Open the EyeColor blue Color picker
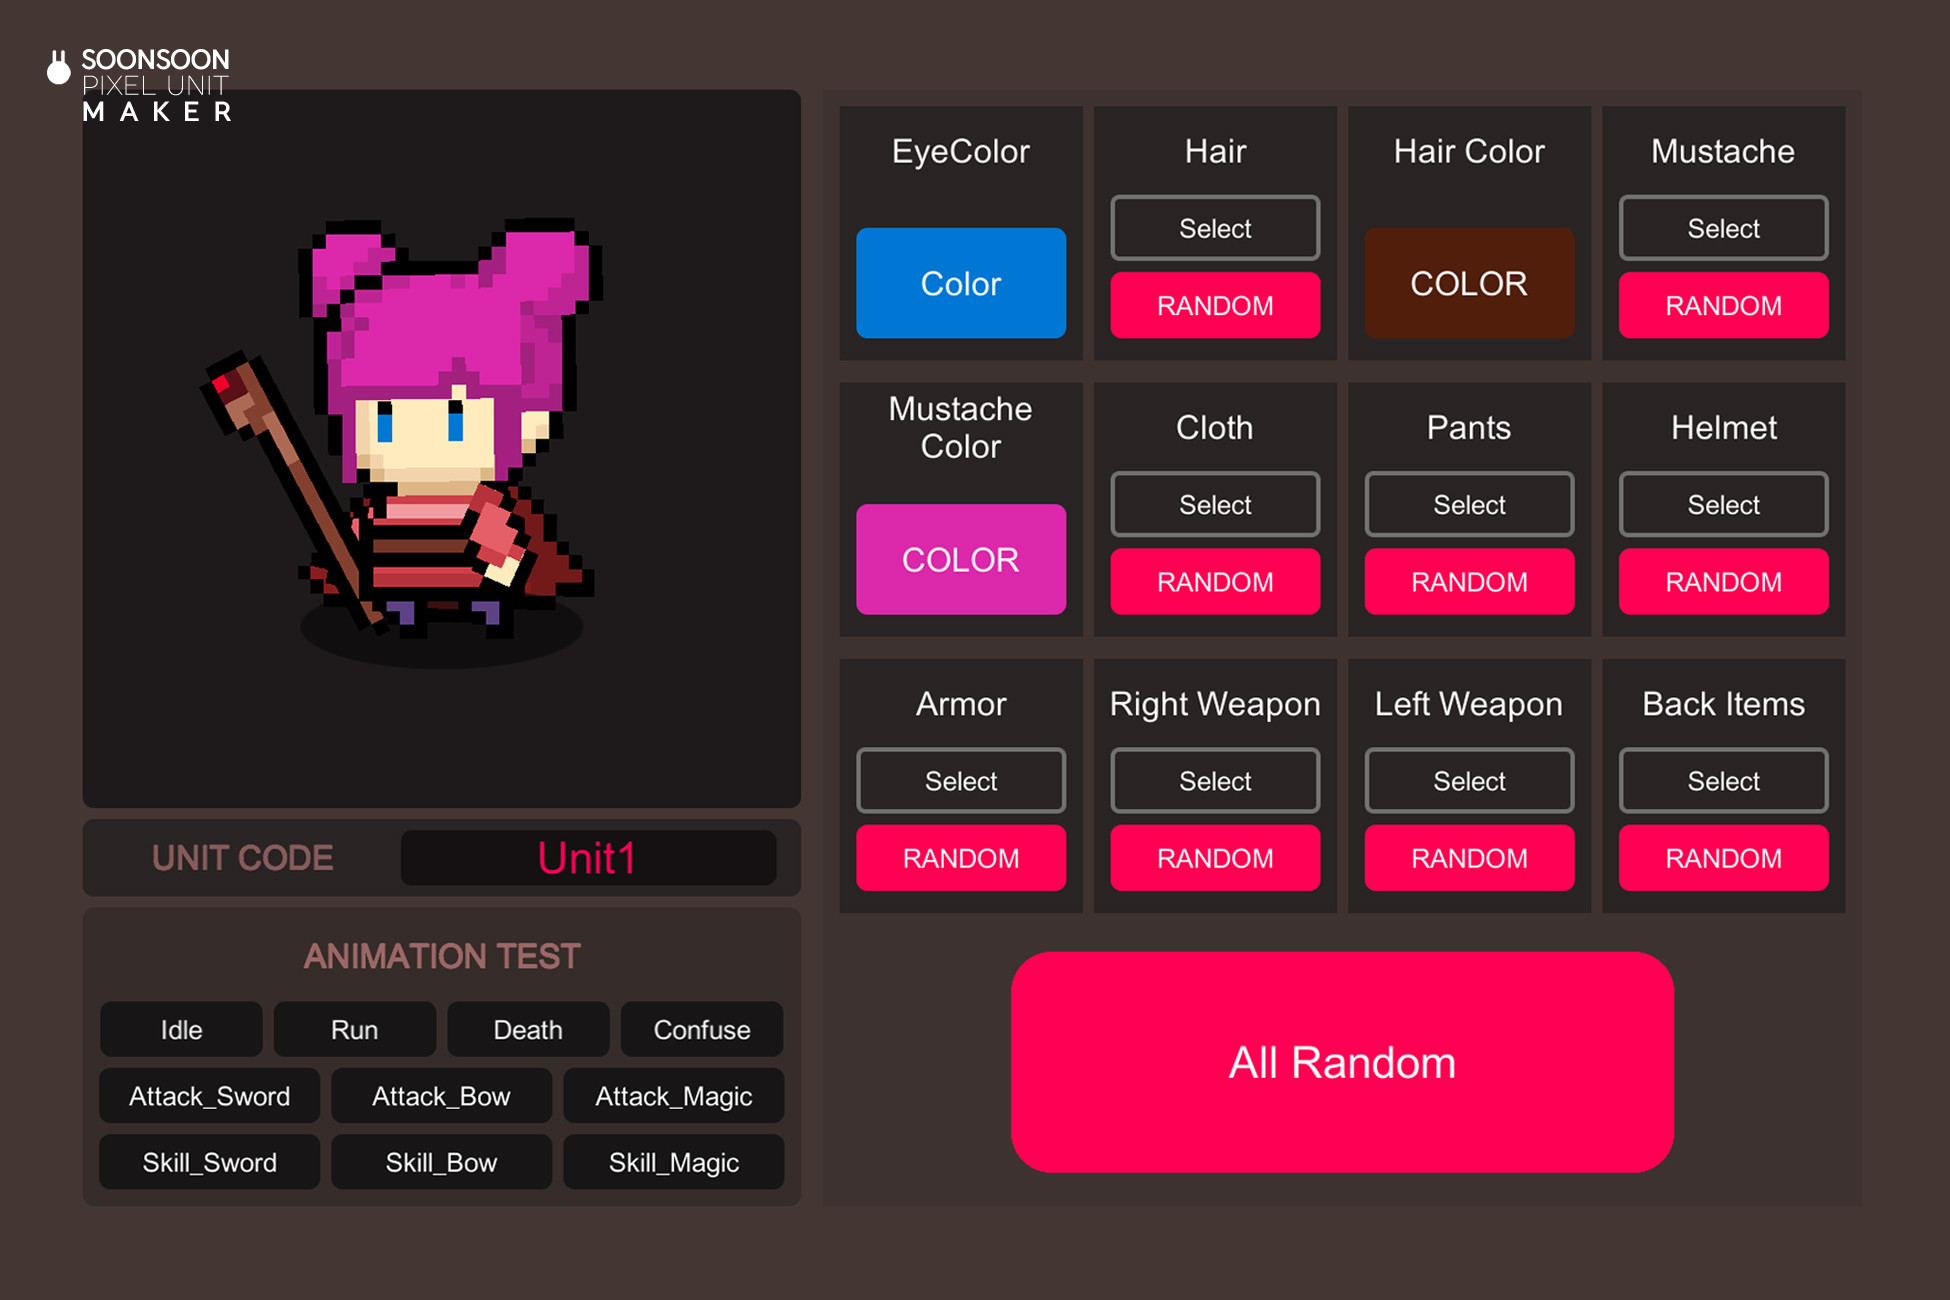Image resolution: width=1950 pixels, height=1300 pixels. (961, 283)
